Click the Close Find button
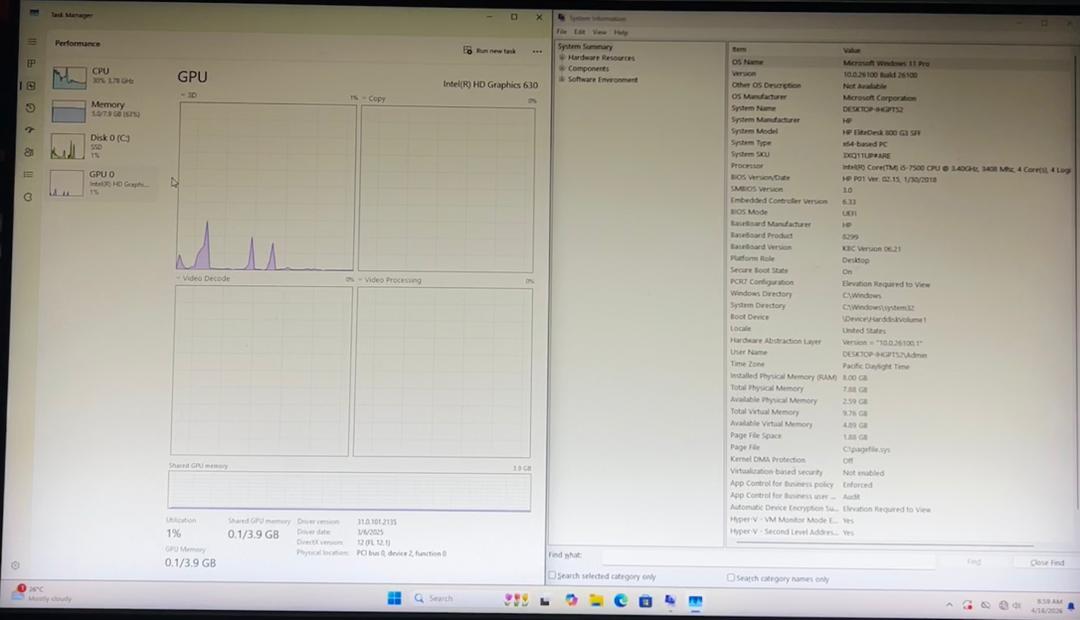This screenshot has height=620, width=1080. (x=1046, y=562)
